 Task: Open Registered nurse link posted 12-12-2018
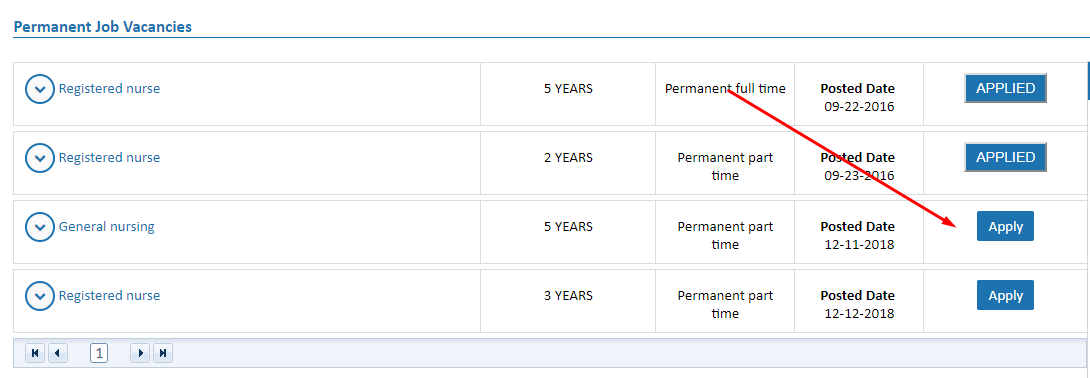[x=109, y=295]
